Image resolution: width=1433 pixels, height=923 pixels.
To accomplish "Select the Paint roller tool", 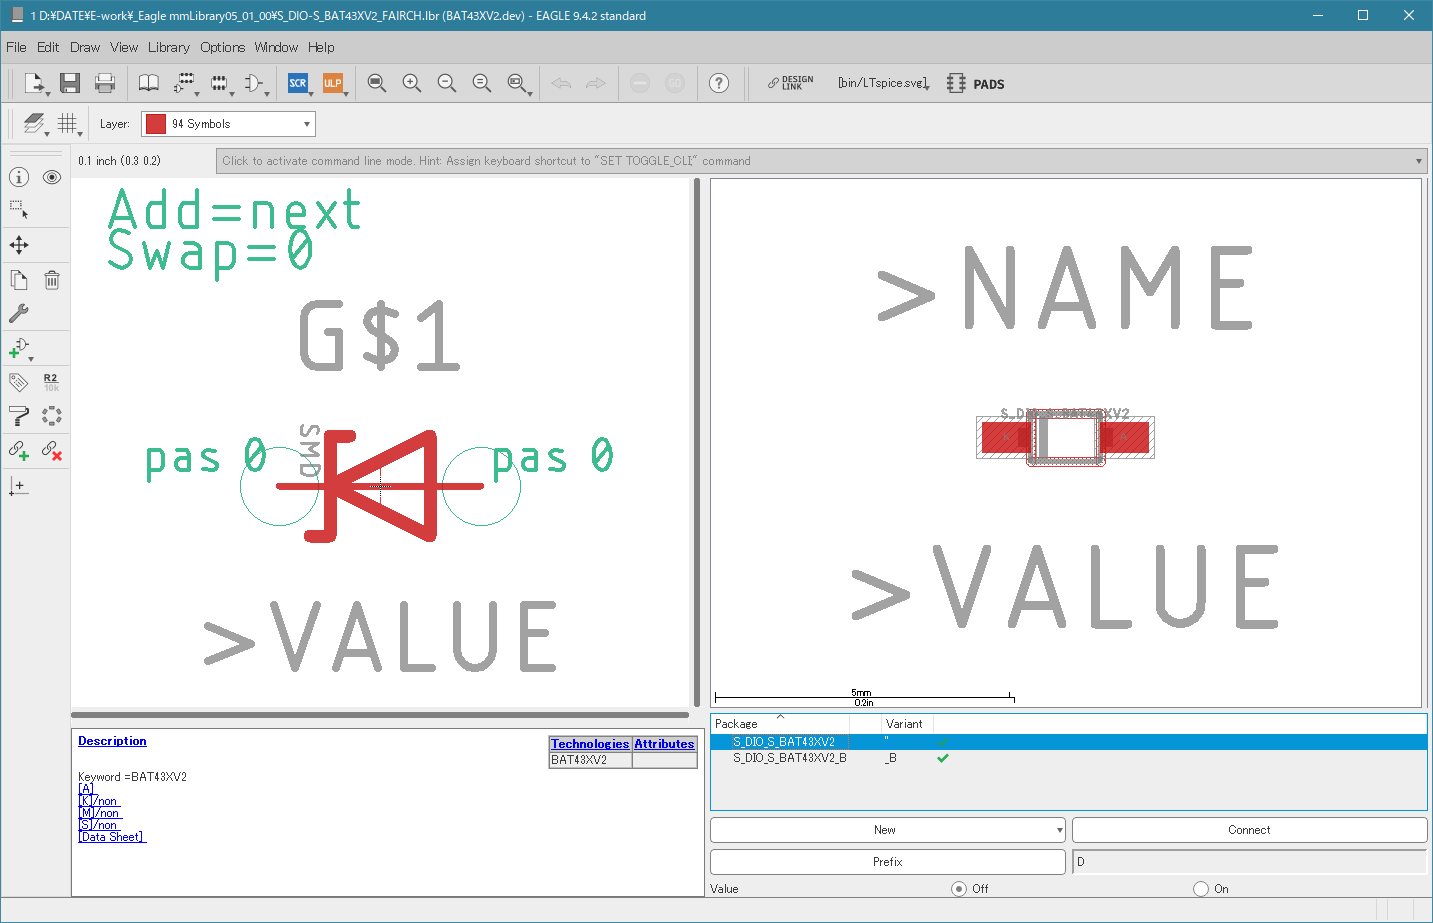I will (19, 416).
